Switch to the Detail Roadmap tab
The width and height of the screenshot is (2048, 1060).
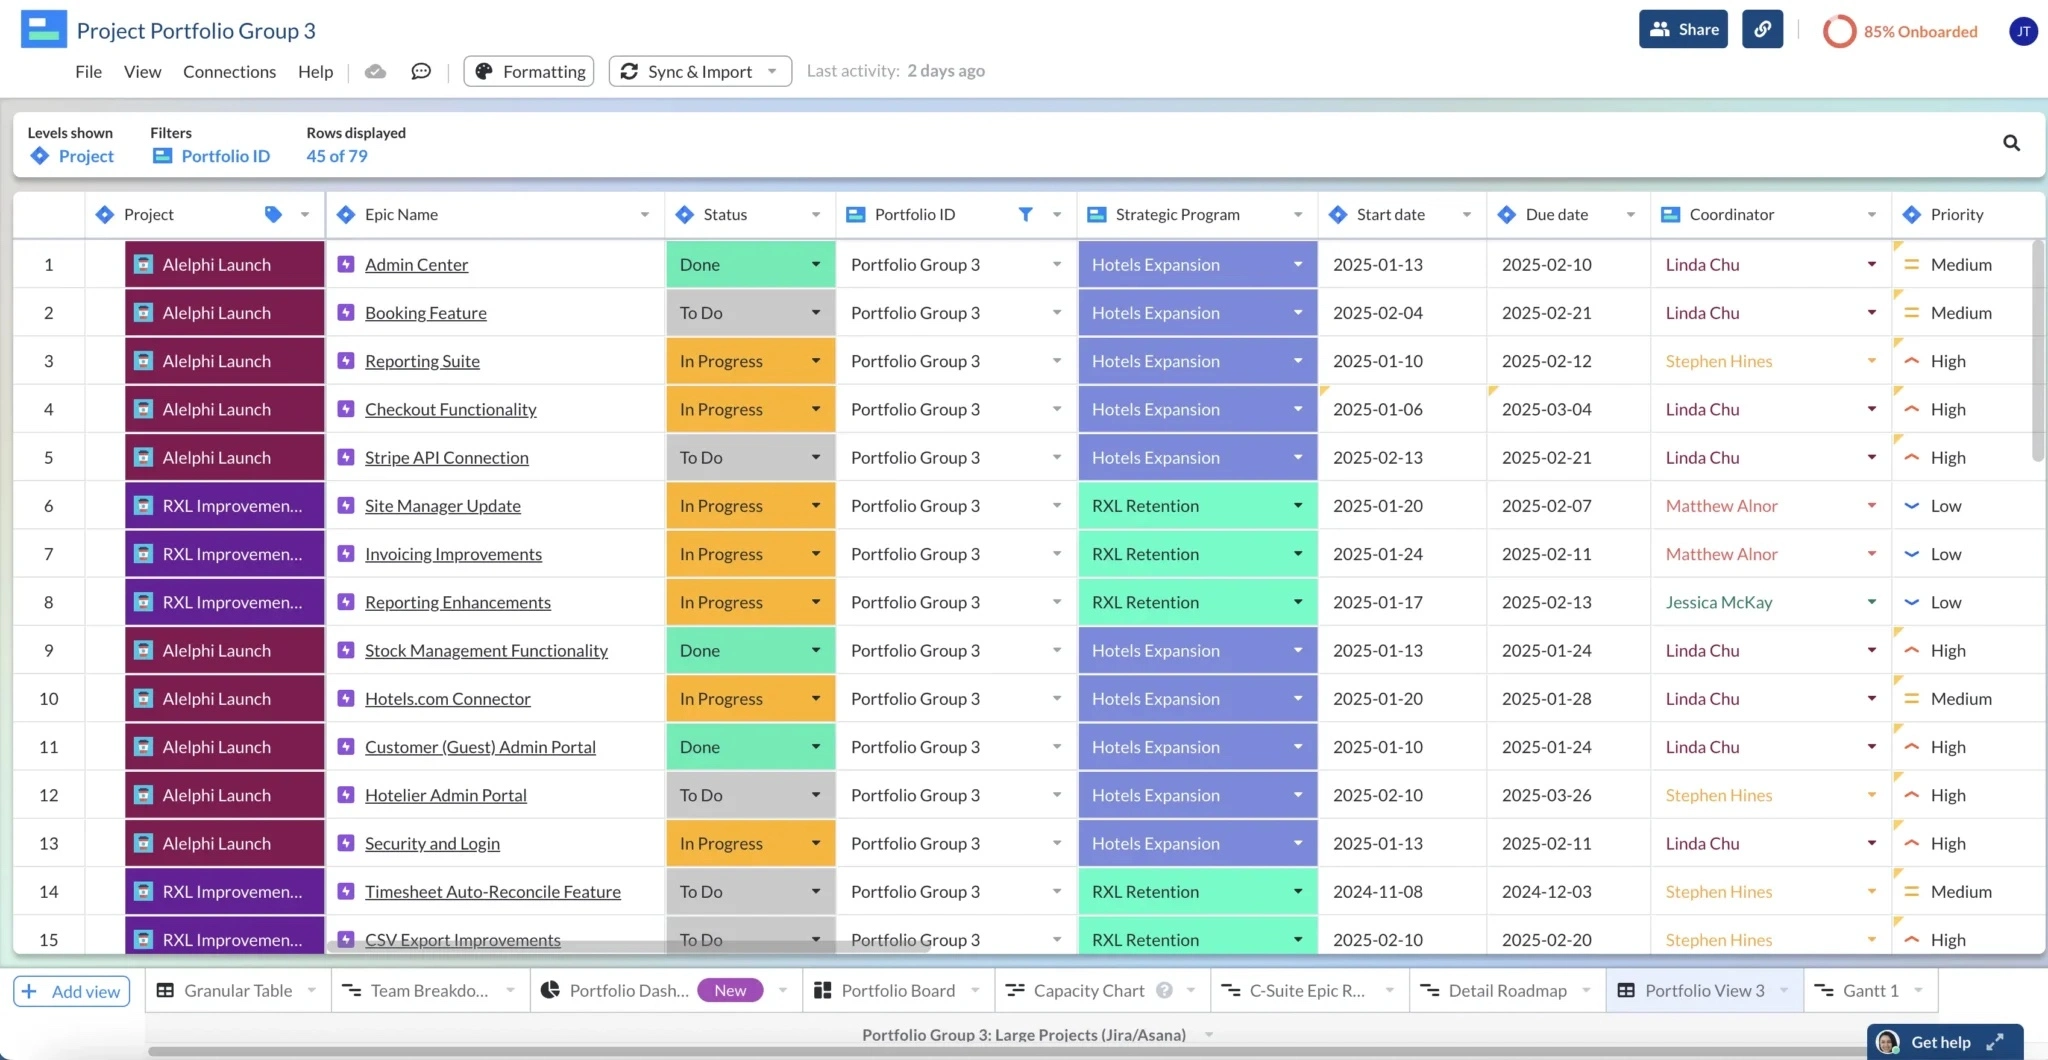(x=1507, y=990)
